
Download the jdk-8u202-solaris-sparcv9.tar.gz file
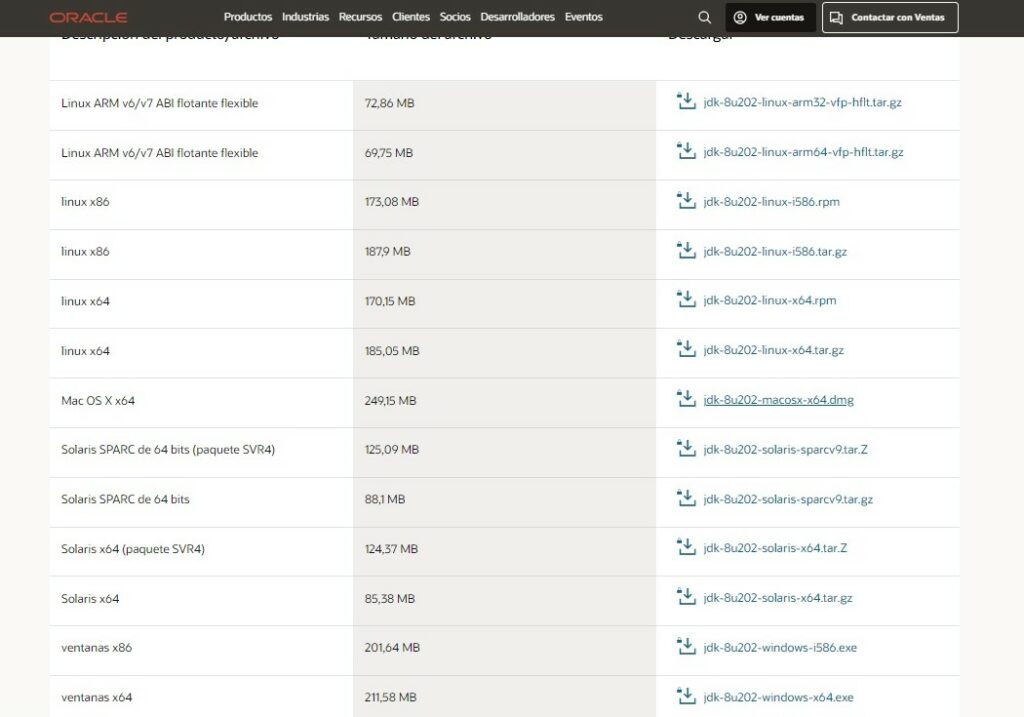(788, 500)
